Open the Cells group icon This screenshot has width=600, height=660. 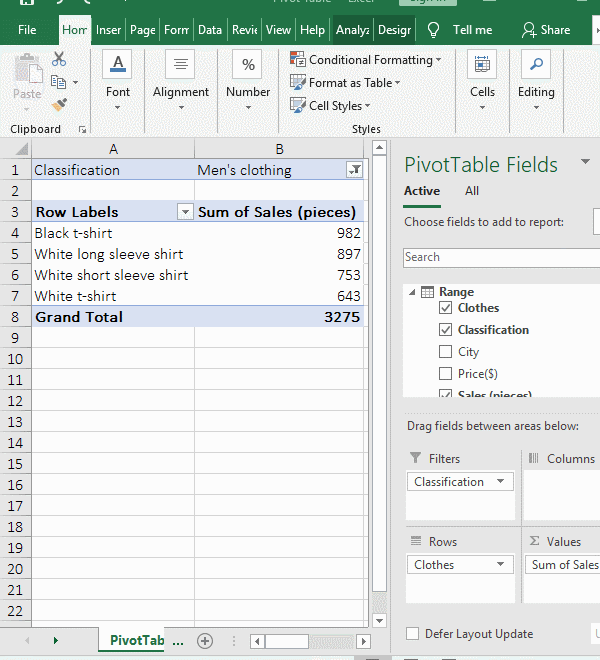482,64
